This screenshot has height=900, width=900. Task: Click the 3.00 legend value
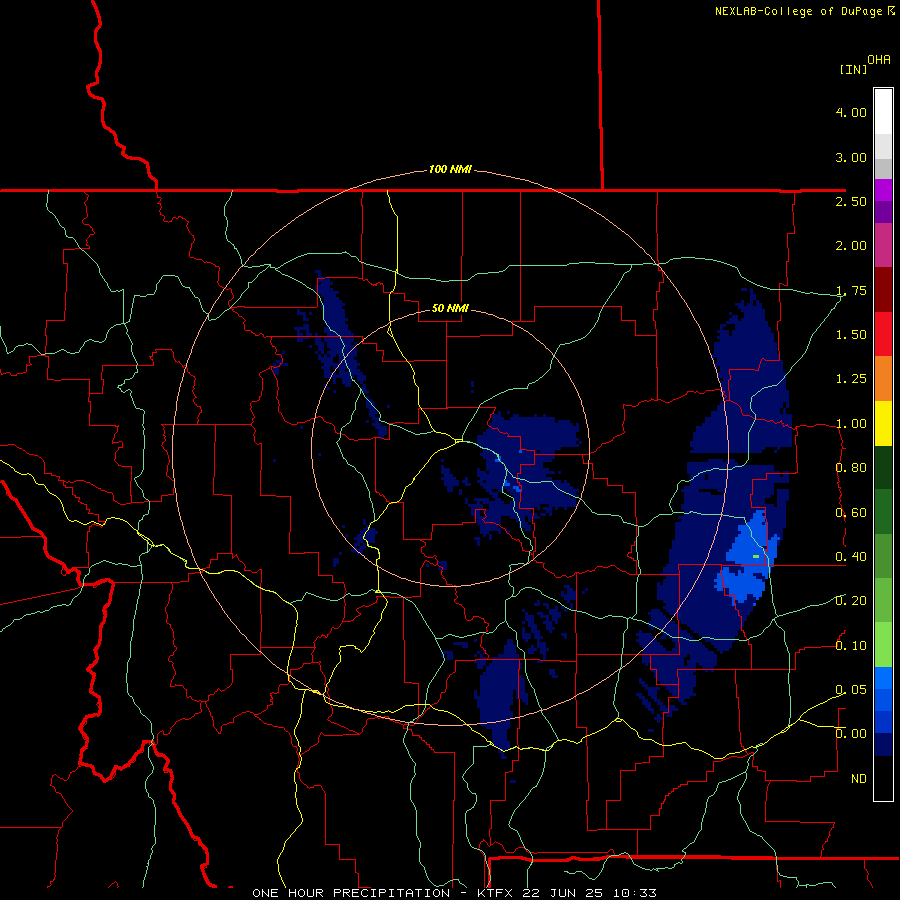pos(851,157)
